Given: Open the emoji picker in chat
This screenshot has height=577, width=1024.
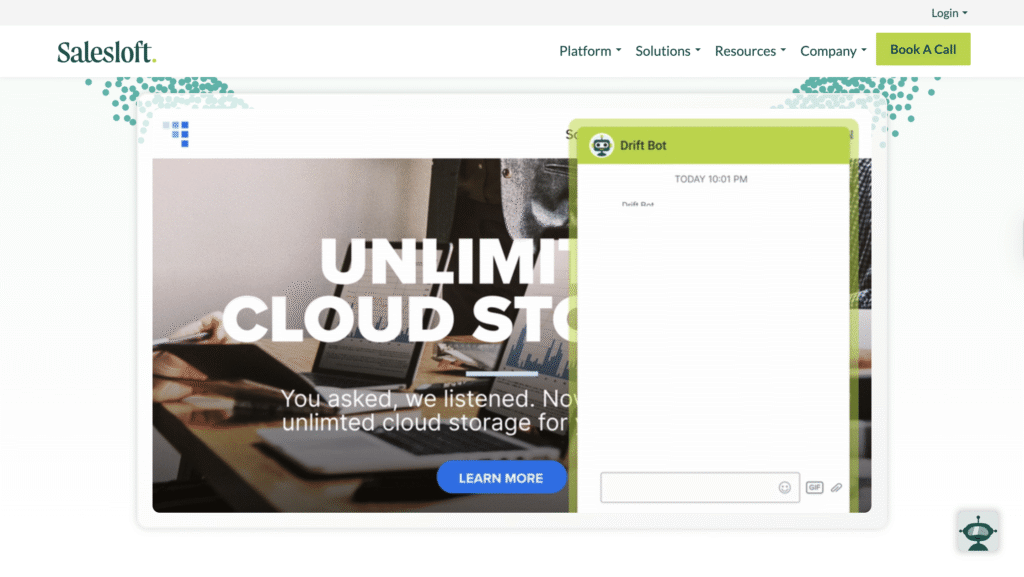Looking at the screenshot, I should pos(784,488).
